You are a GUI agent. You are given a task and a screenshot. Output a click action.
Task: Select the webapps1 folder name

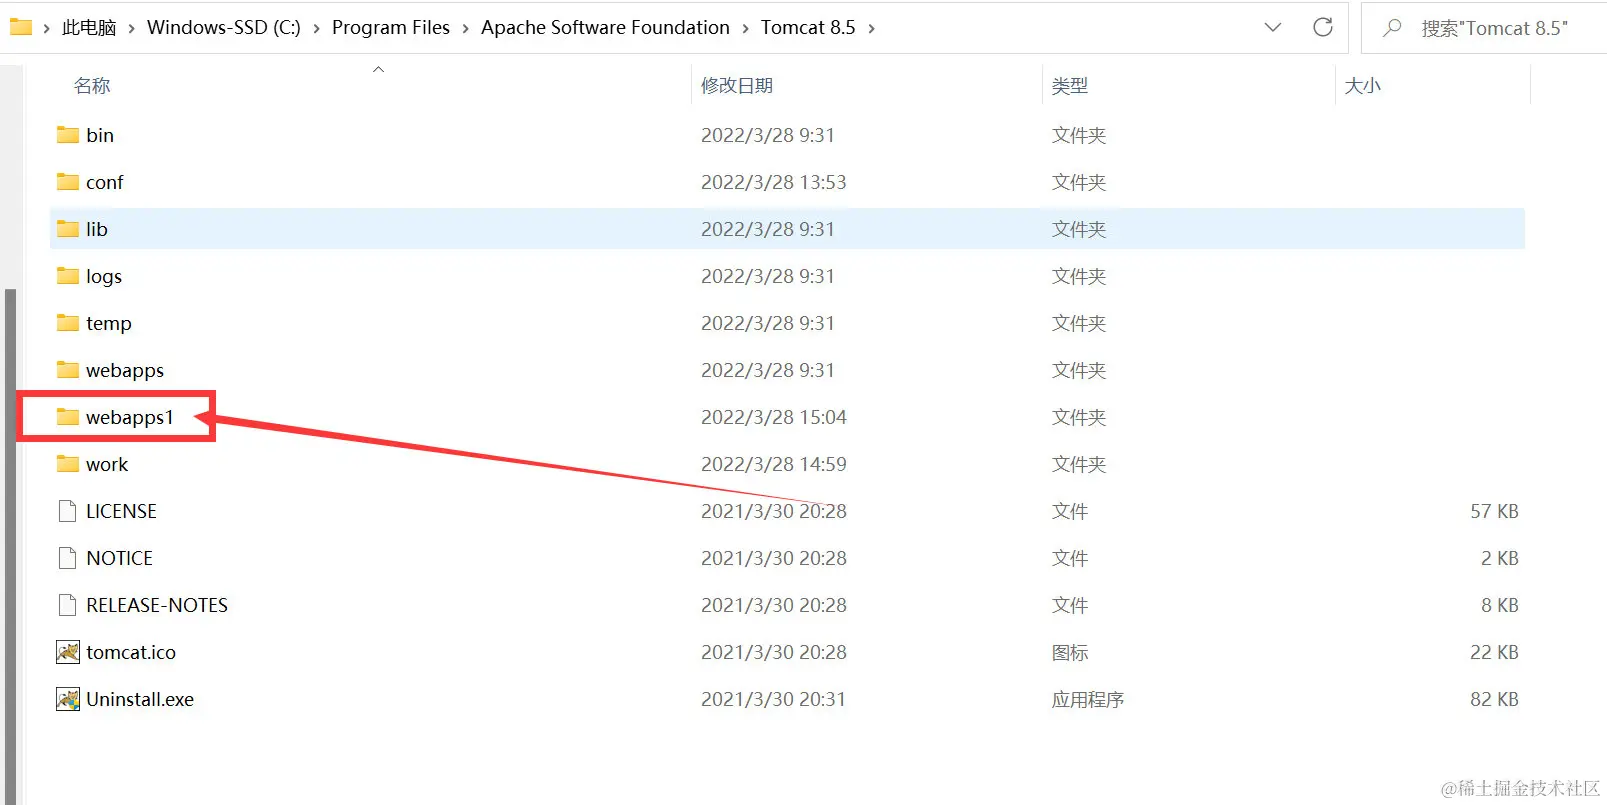130,417
